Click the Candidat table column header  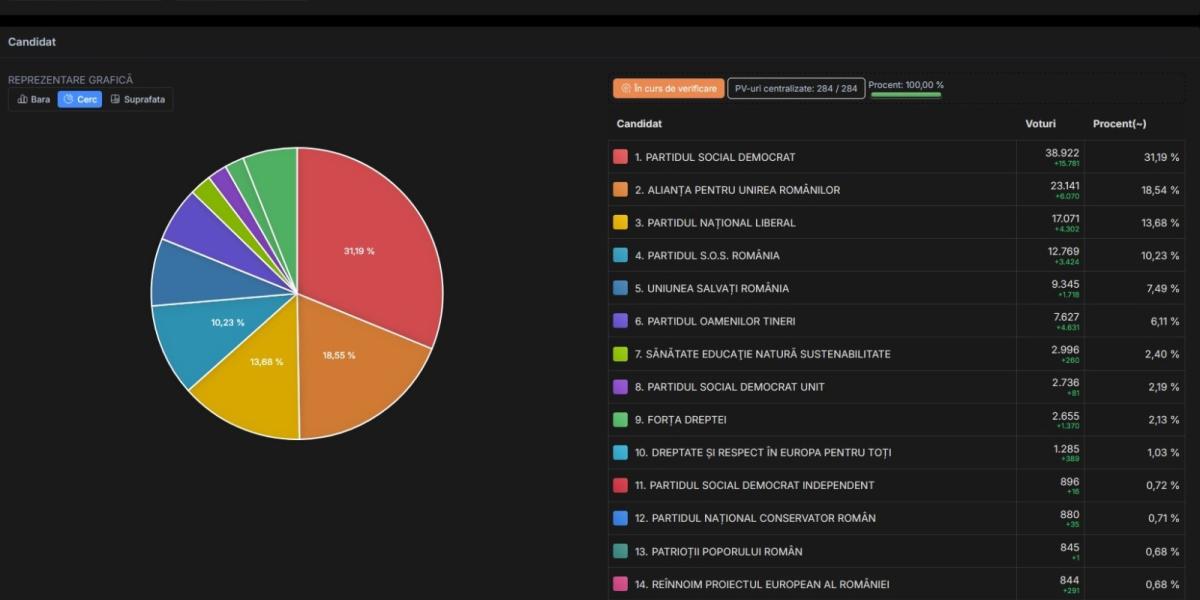(x=639, y=123)
